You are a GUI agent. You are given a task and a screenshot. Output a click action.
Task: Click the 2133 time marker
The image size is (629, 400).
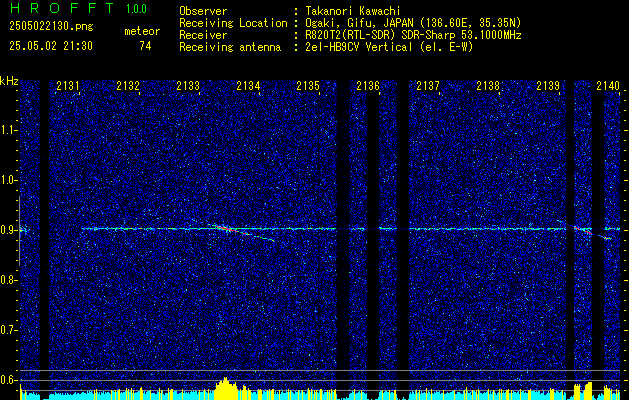pos(188,86)
